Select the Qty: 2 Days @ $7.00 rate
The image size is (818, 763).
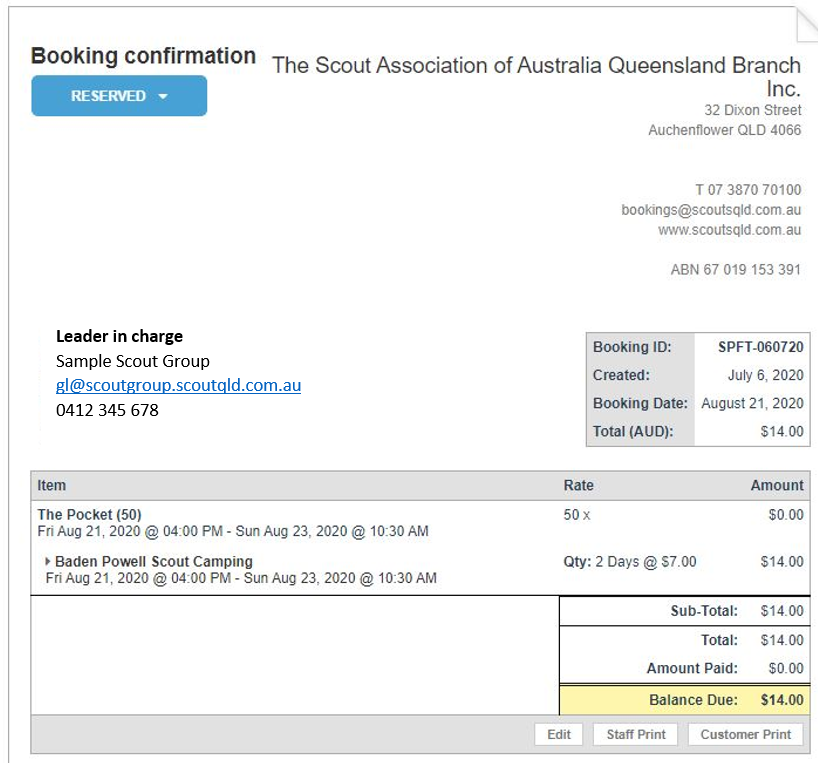pyautogui.click(x=630, y=562)
